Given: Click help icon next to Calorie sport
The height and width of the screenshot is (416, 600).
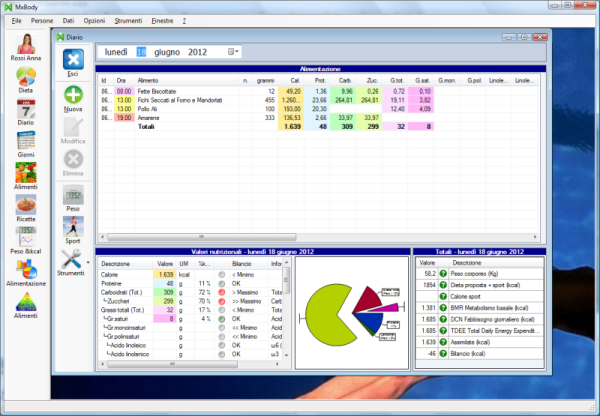Looking at the screenshot, I should tap(443, 296).
